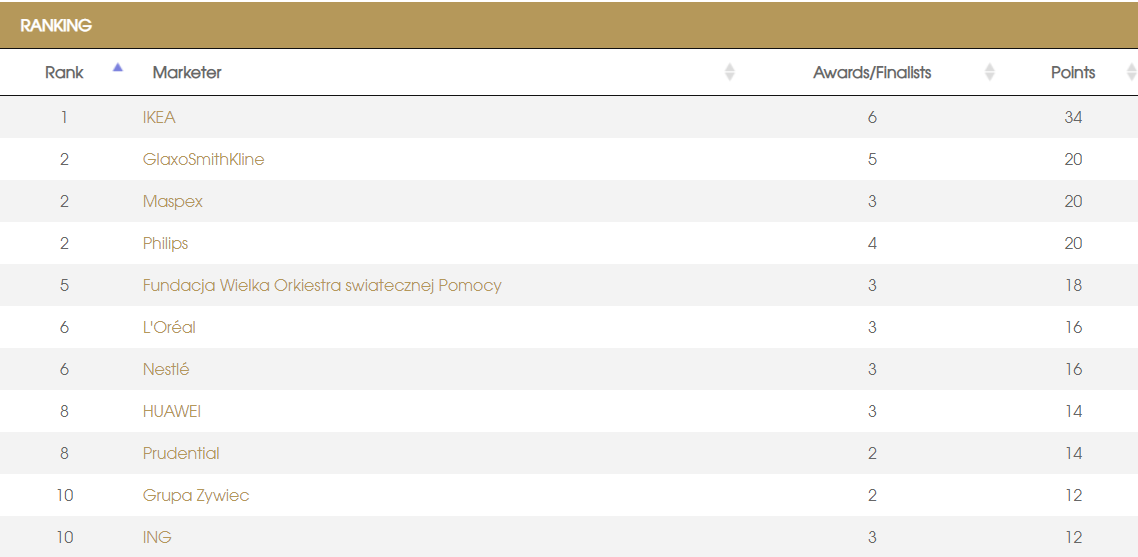Open the IKEA marketer link
Screen dimensions: 1138x557
point(159,118)
